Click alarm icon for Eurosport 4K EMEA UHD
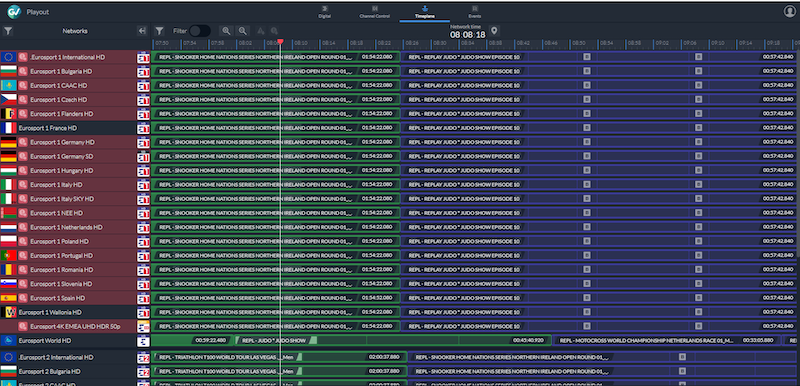 pos(22,326)
